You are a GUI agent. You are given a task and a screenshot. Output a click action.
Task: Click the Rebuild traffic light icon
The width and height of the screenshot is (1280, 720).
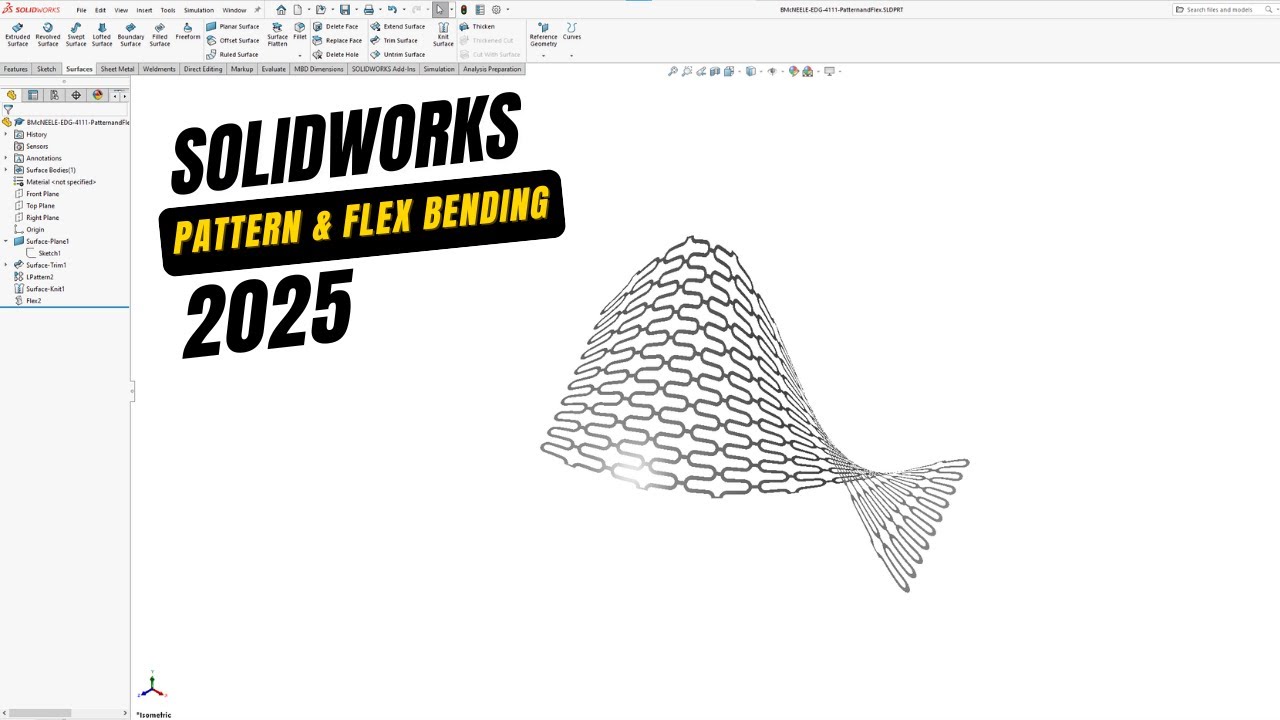tap(463, 10)
